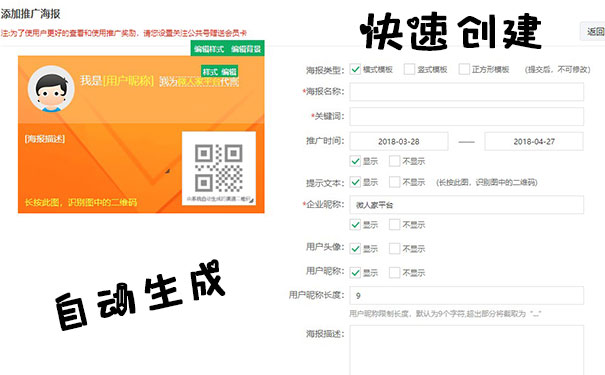
Task: Click the (提交后，不可修改) note
Action: click(x=557, y=69)
